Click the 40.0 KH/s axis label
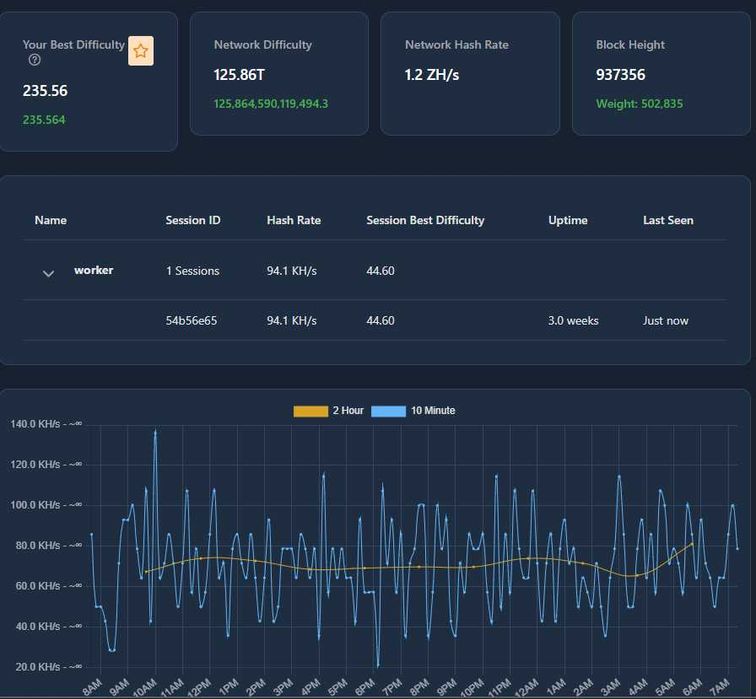 click(x=48, y=627)
